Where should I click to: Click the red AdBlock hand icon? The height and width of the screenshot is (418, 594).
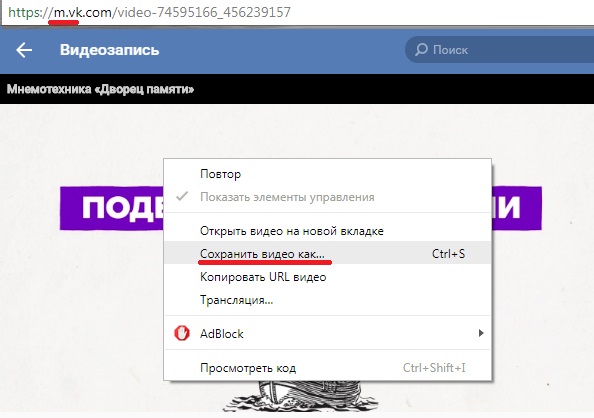(x=182, y=333)
